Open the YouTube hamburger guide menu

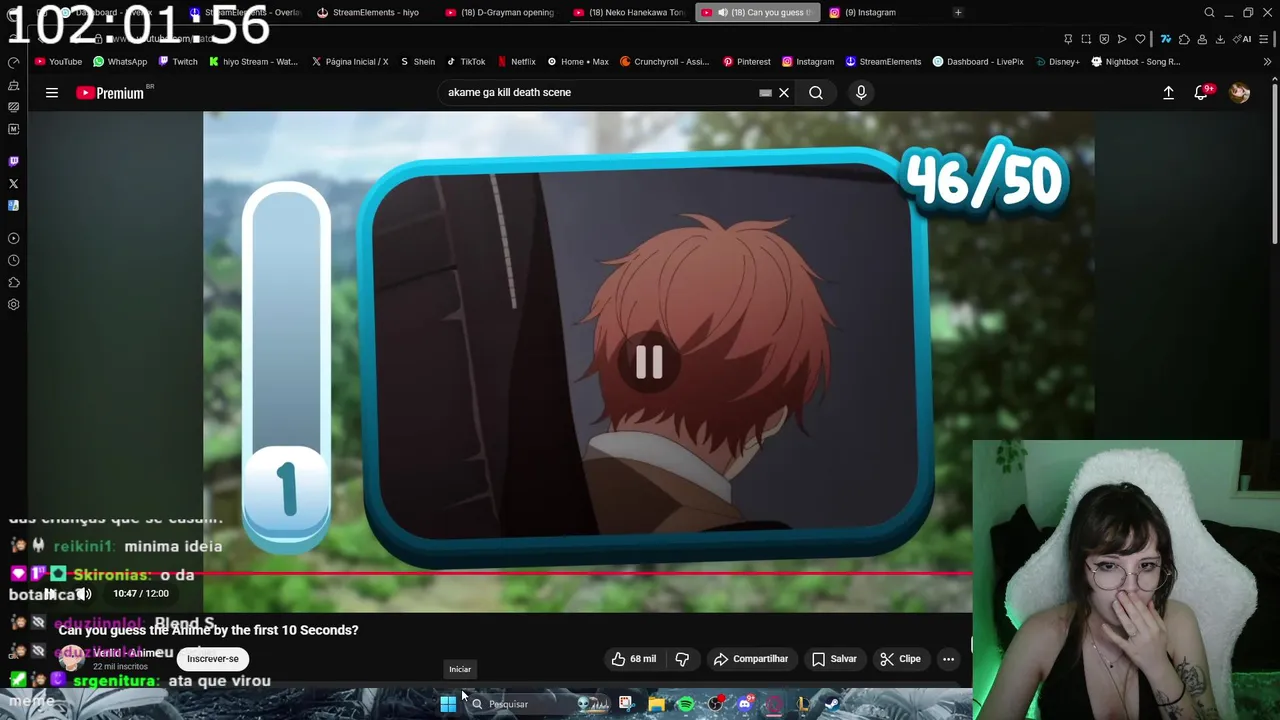click(52, 93)
